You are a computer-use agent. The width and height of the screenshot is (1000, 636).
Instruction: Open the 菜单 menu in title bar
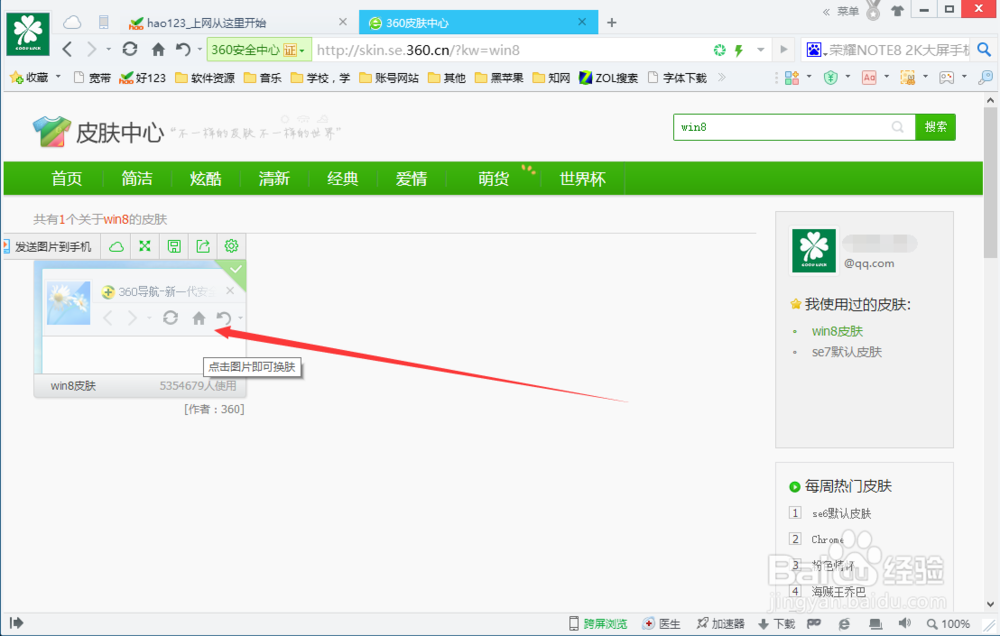click(848, 11)
